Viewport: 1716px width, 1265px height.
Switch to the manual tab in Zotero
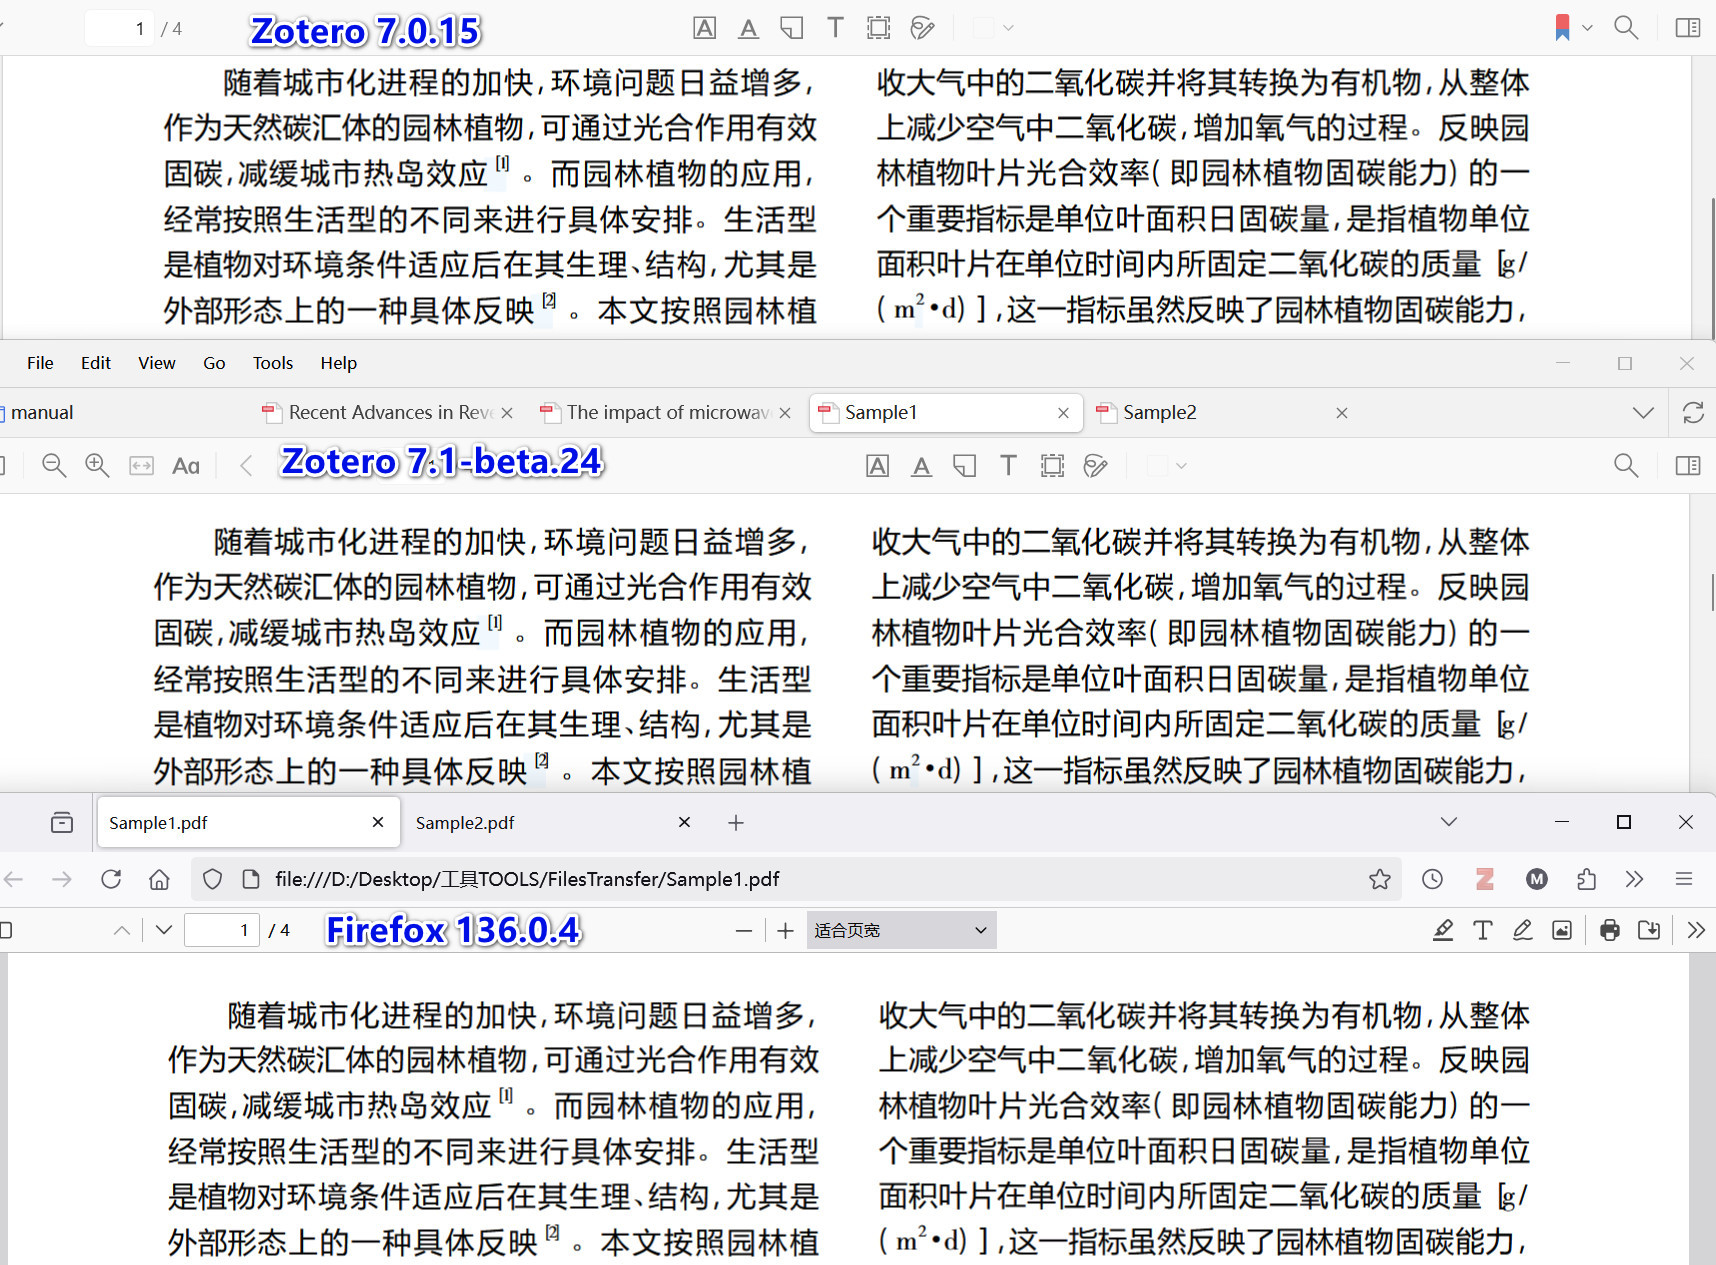coord(42,412)
